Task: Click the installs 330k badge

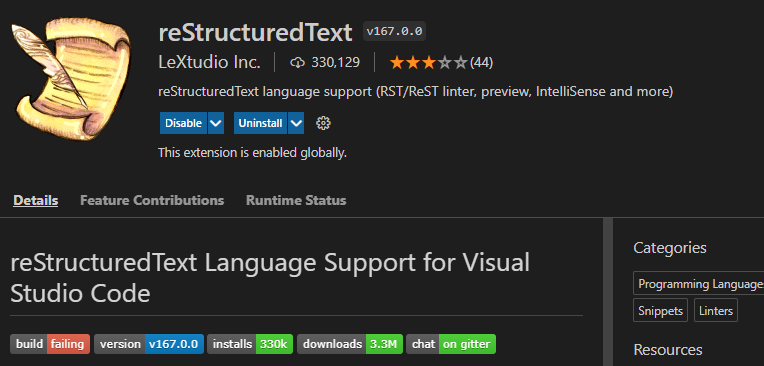Action: [x=250, y=344]
